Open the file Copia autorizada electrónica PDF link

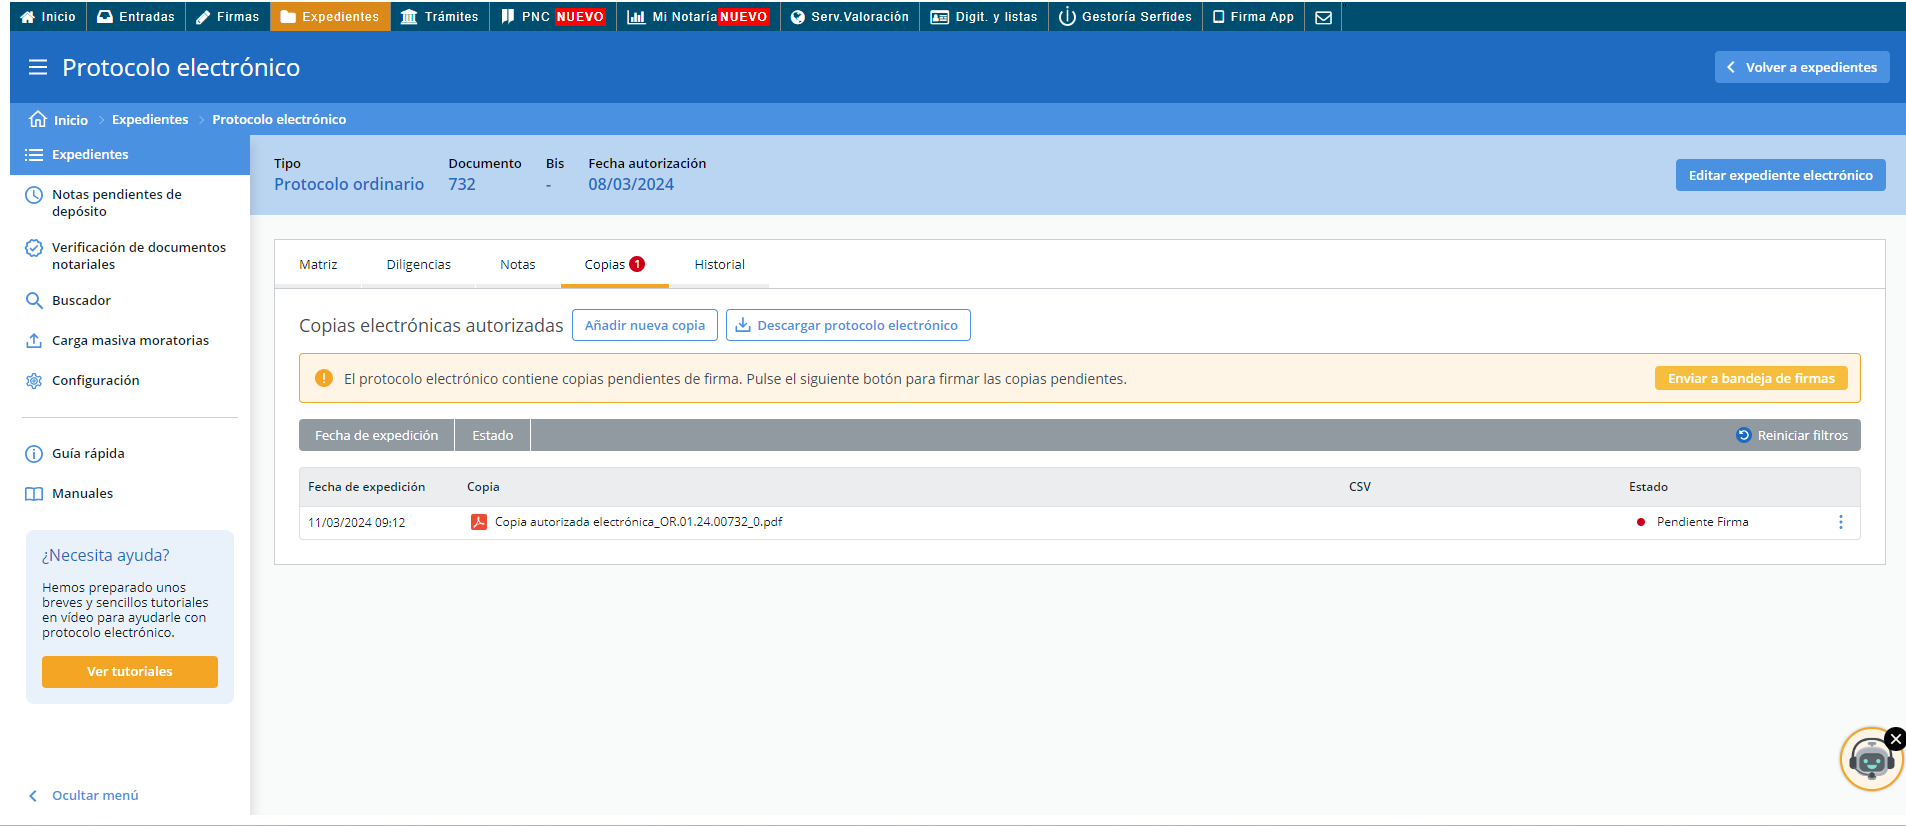point(638,522)
